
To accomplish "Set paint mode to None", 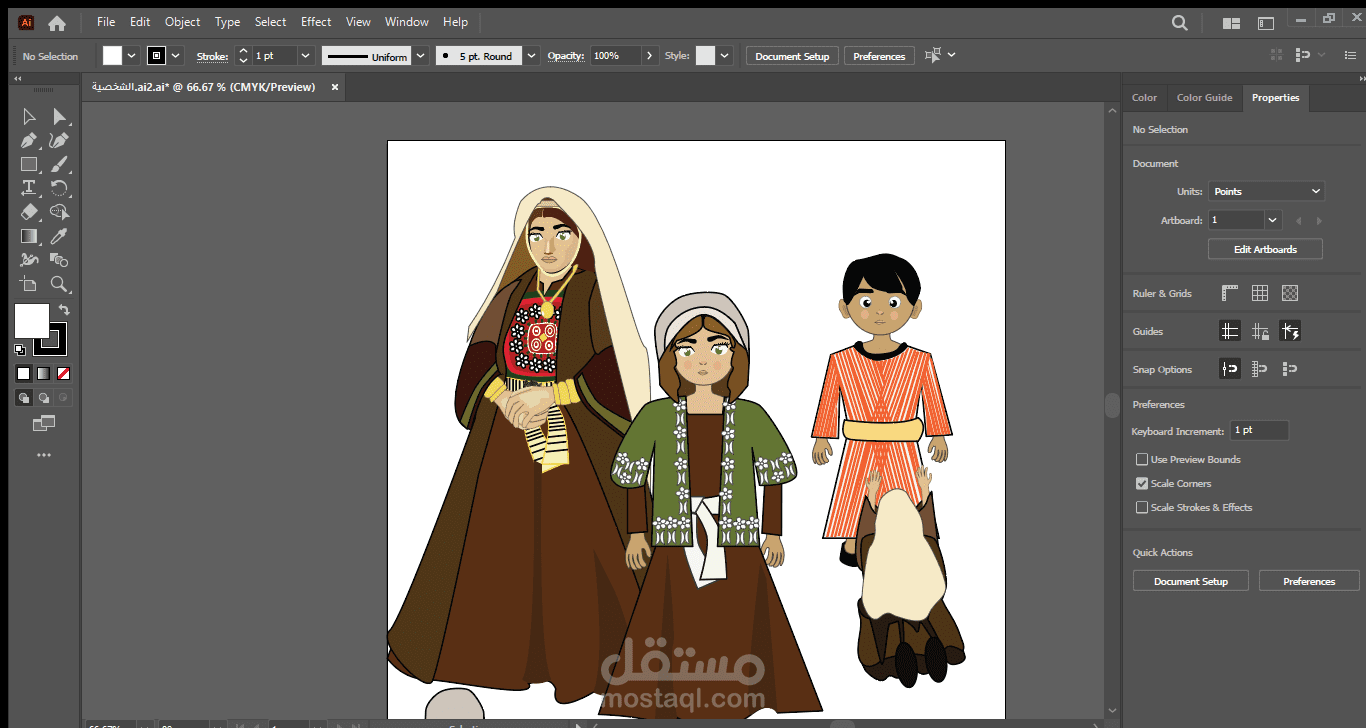I will point(63,374).
